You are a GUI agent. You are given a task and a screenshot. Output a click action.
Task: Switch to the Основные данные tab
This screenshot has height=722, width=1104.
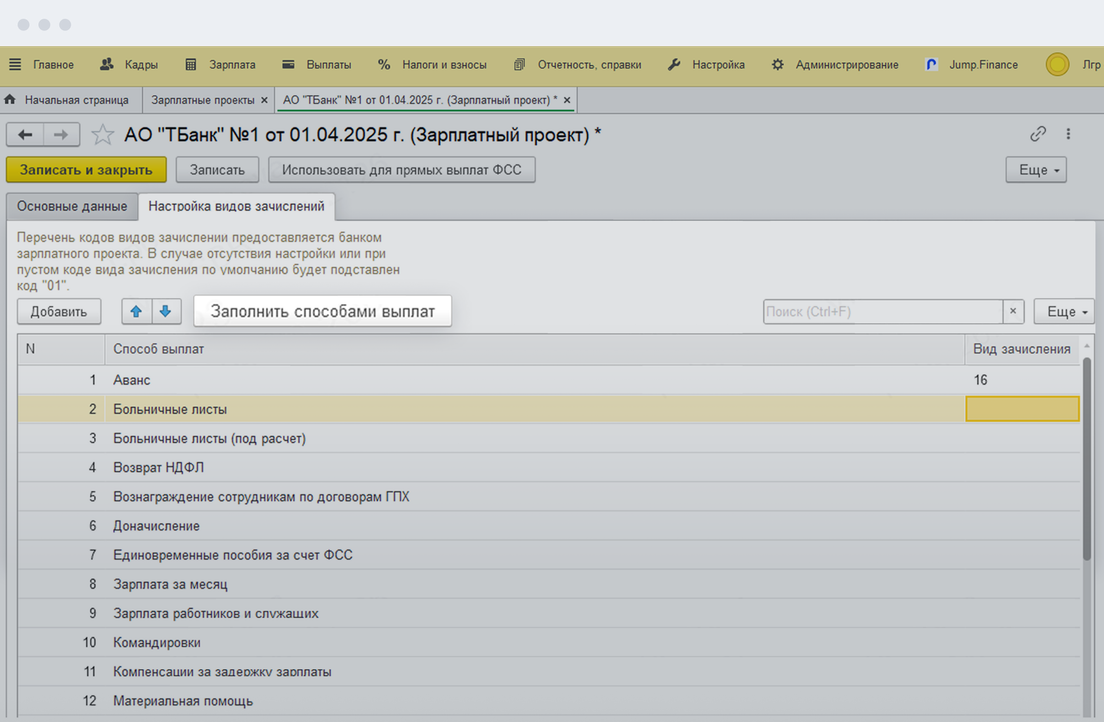(72, 206)
